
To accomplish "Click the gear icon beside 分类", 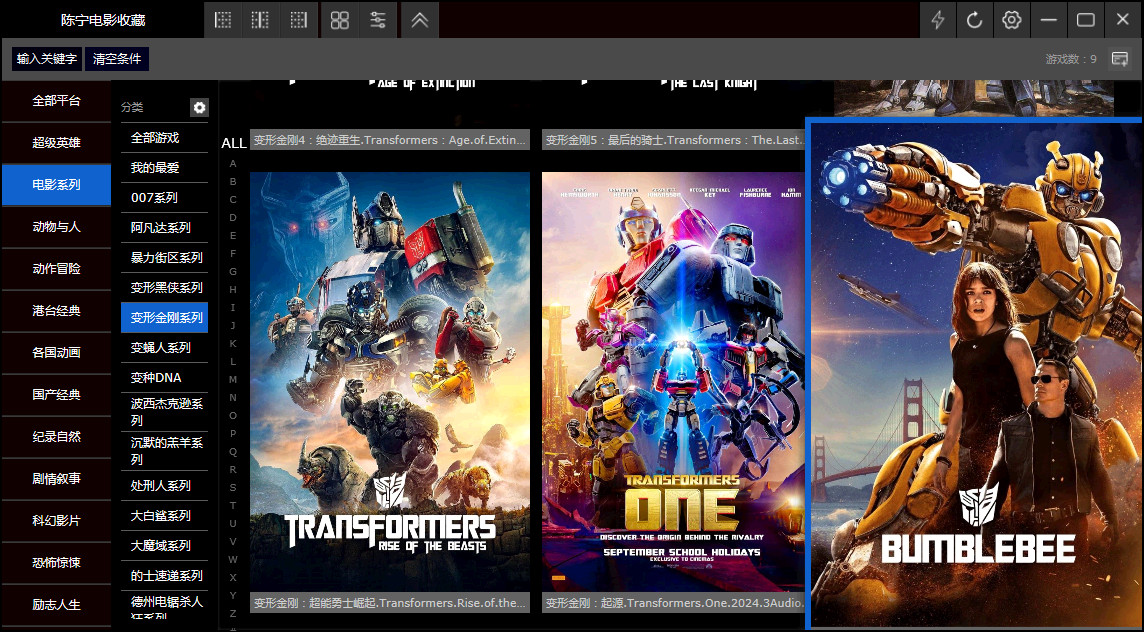I will pos(199,107).
